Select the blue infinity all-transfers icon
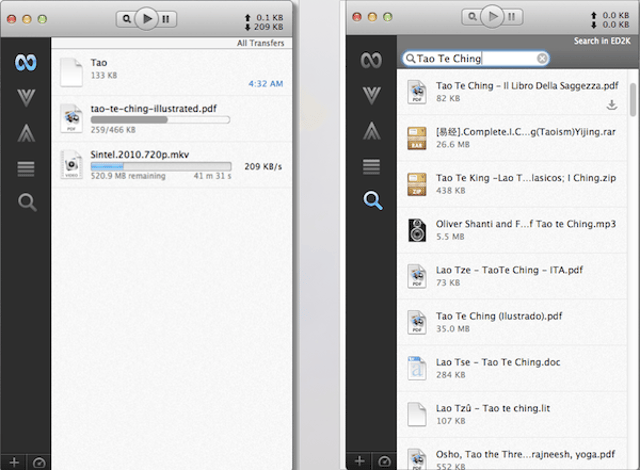 pyautogui.click(x=26, y=62)
